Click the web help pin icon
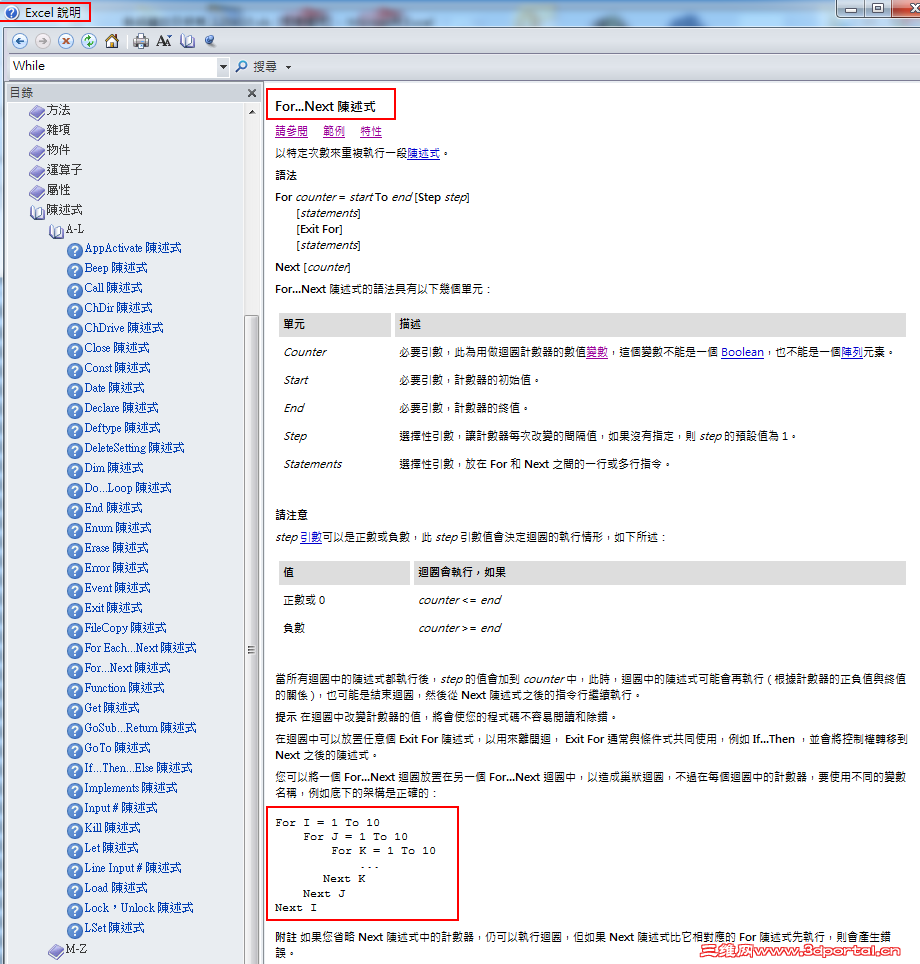Viewport: 920px width, 964px height. point(211,41)
